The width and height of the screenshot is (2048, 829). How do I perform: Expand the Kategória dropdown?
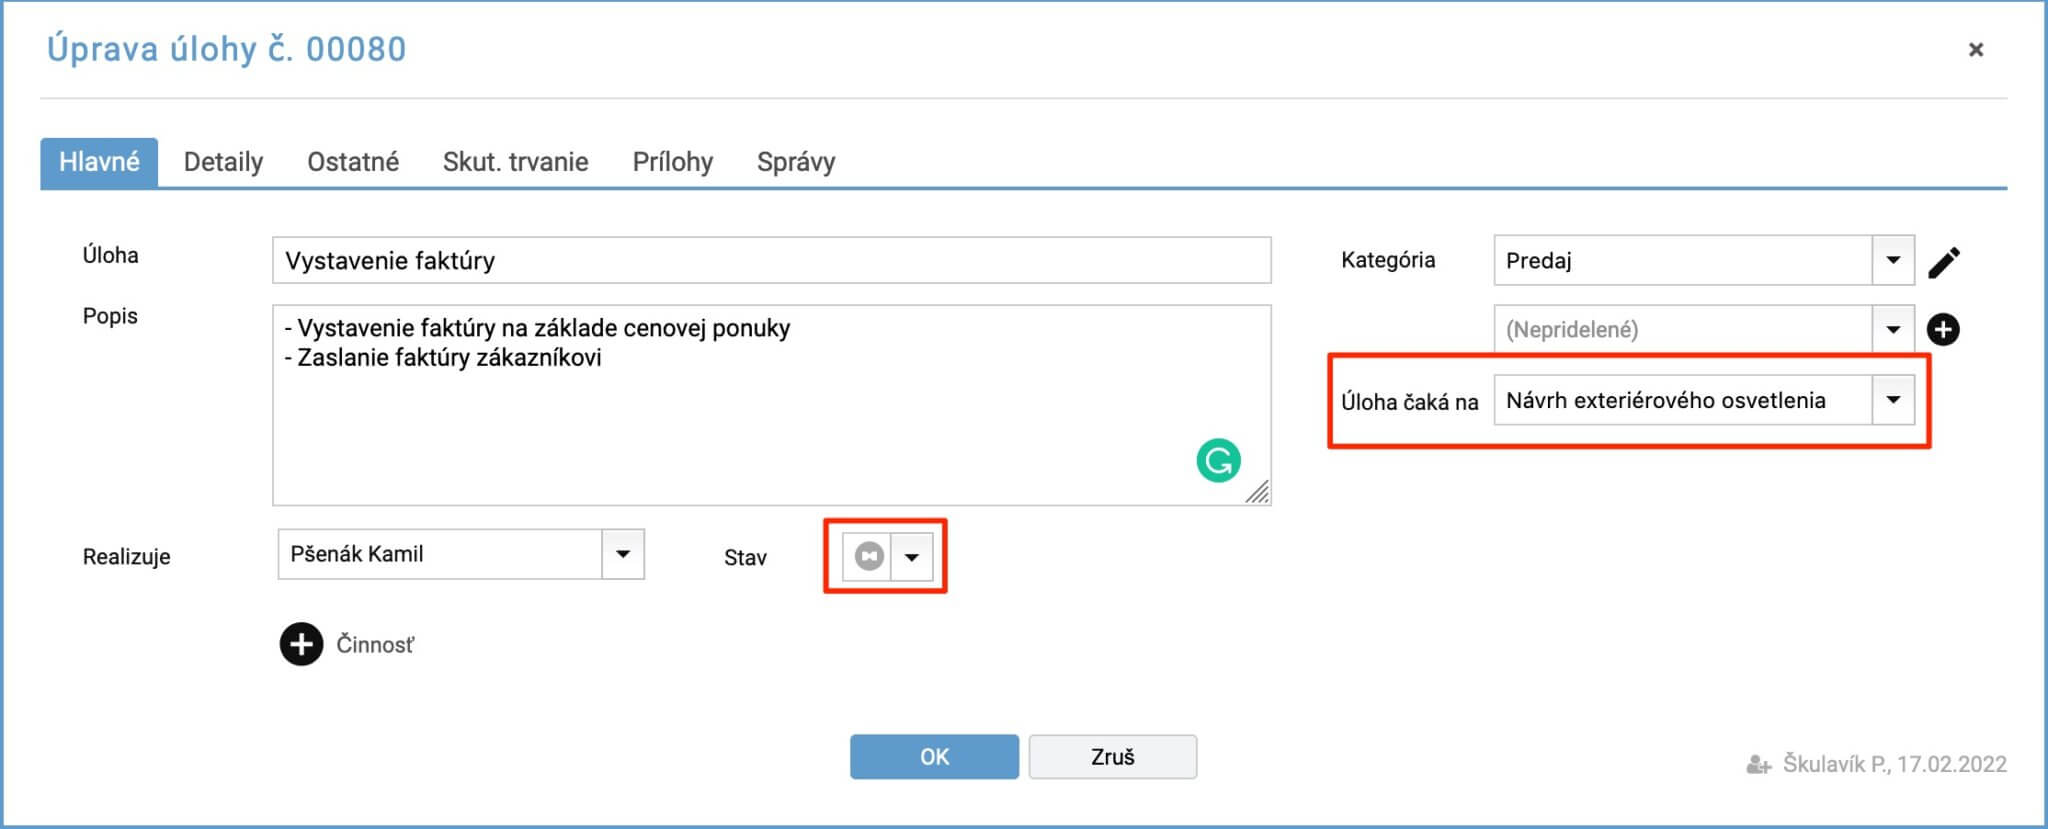(x=1893, y=260)
